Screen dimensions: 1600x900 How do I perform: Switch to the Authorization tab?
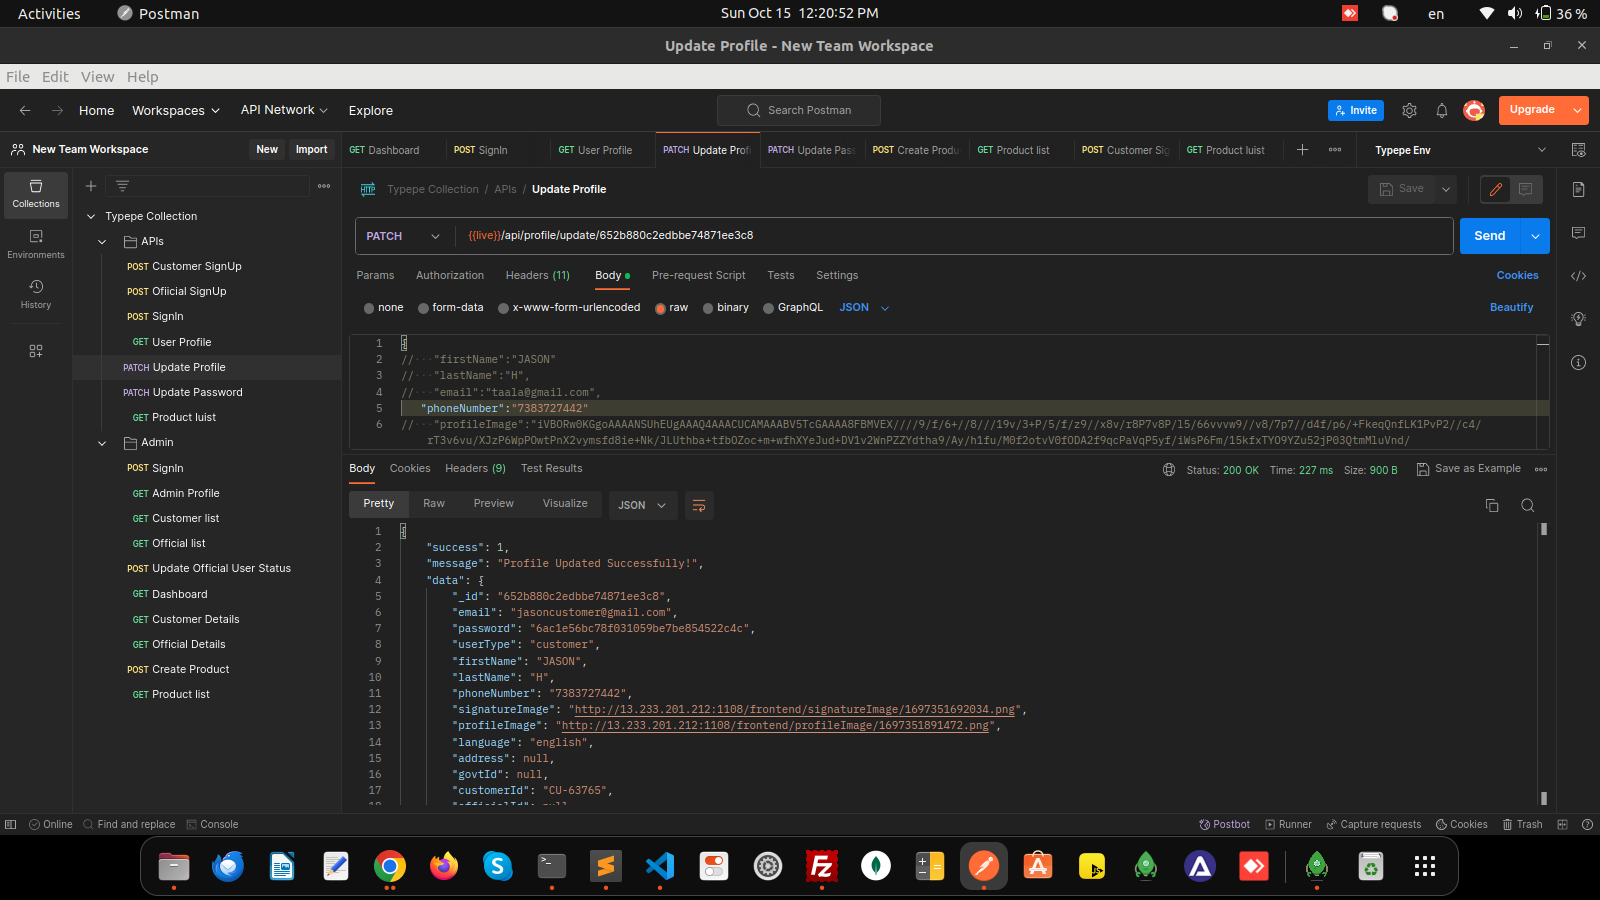click(450, 276)
